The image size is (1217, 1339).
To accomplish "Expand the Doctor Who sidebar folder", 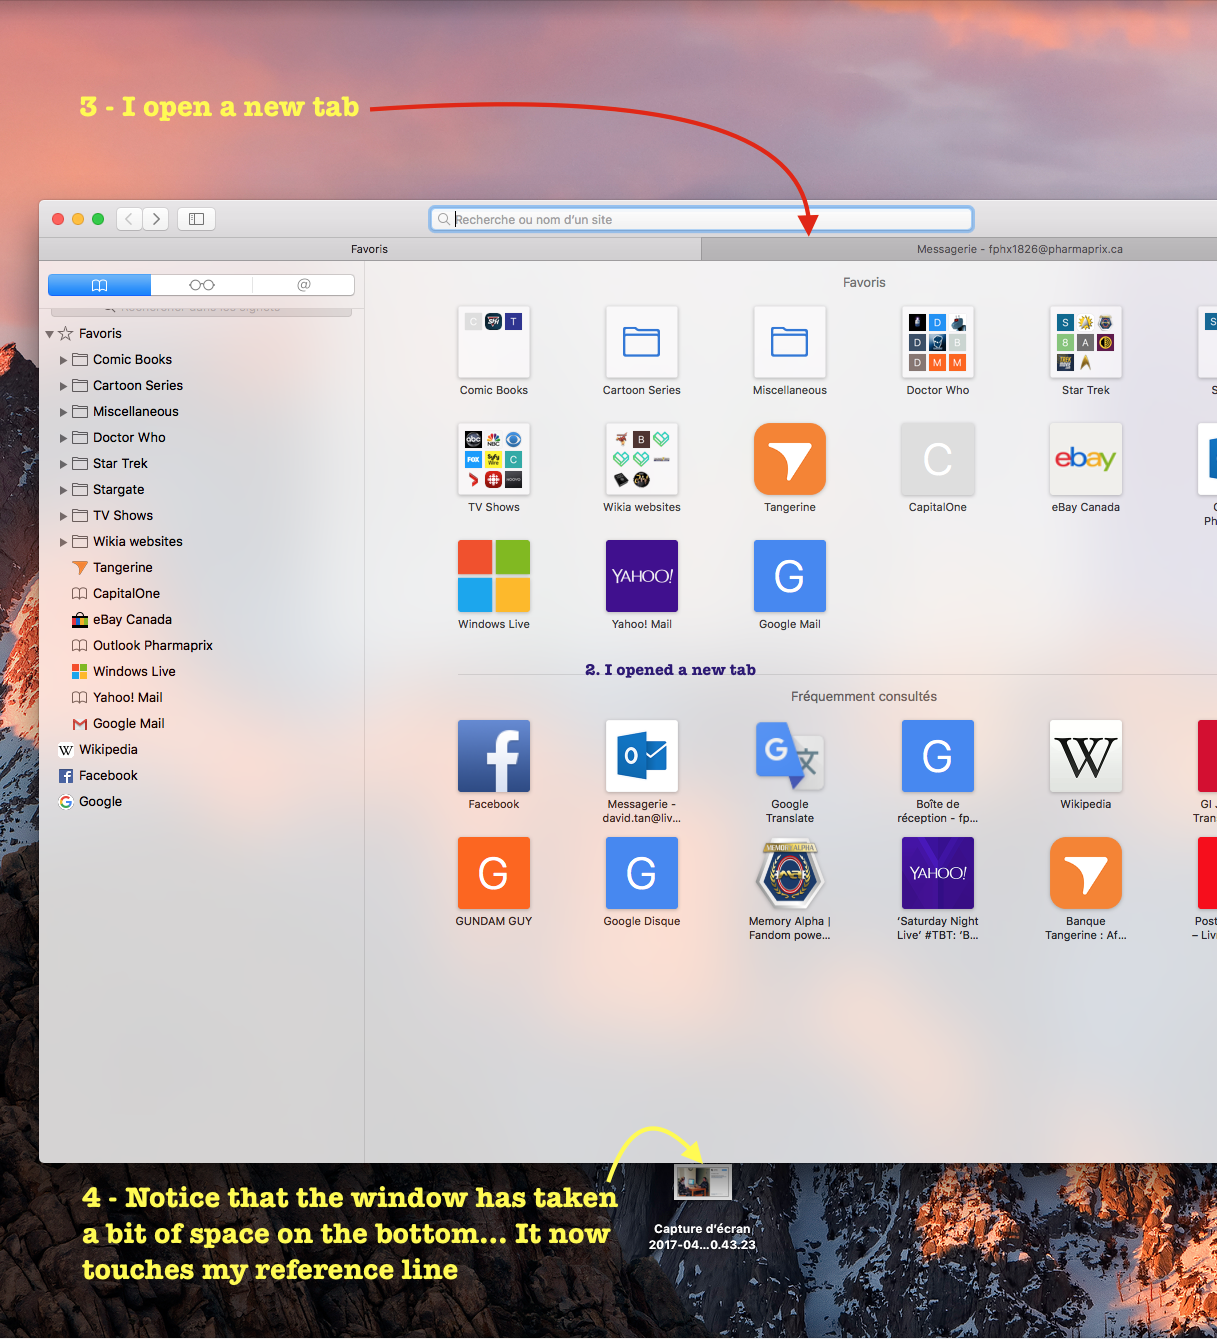I will click(x=64, y=438).
